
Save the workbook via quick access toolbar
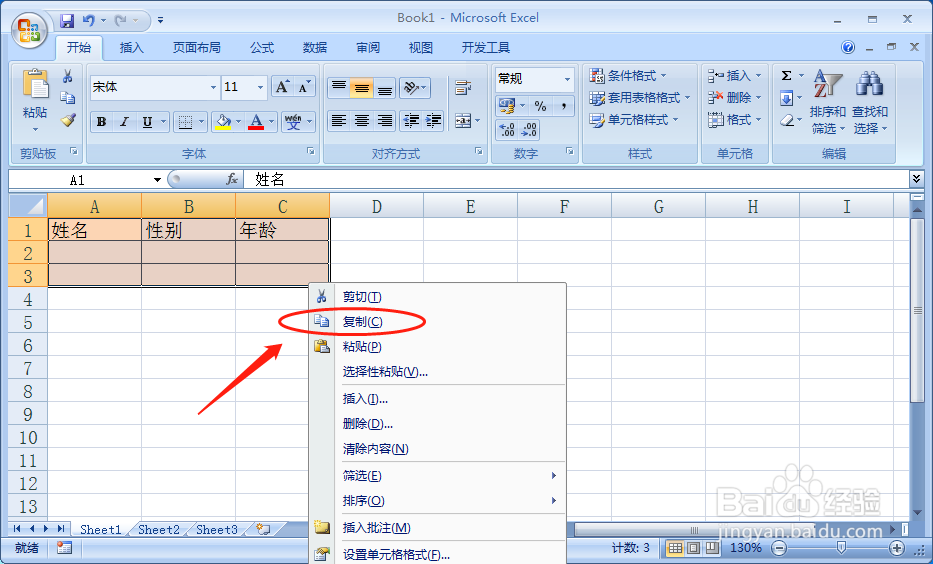coord(67,21)
